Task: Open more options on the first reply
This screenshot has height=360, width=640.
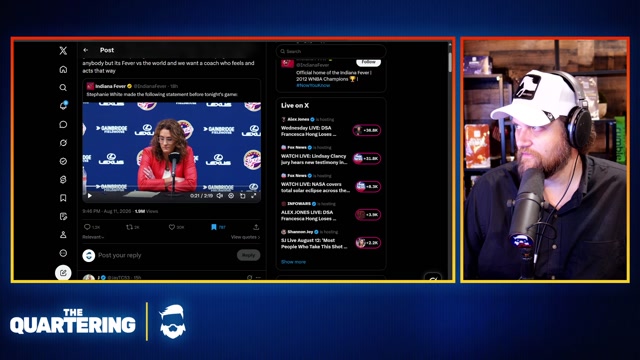Action: [258, 278]
